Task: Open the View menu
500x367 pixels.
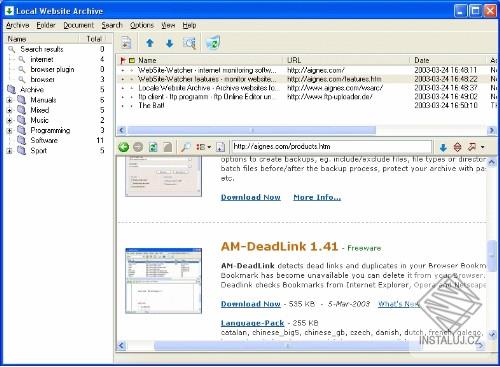Action: tap(168, 25)
